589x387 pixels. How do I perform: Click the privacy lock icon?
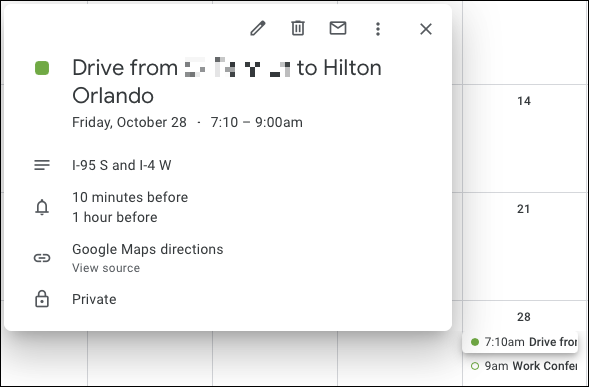click(x=42, y=299)
